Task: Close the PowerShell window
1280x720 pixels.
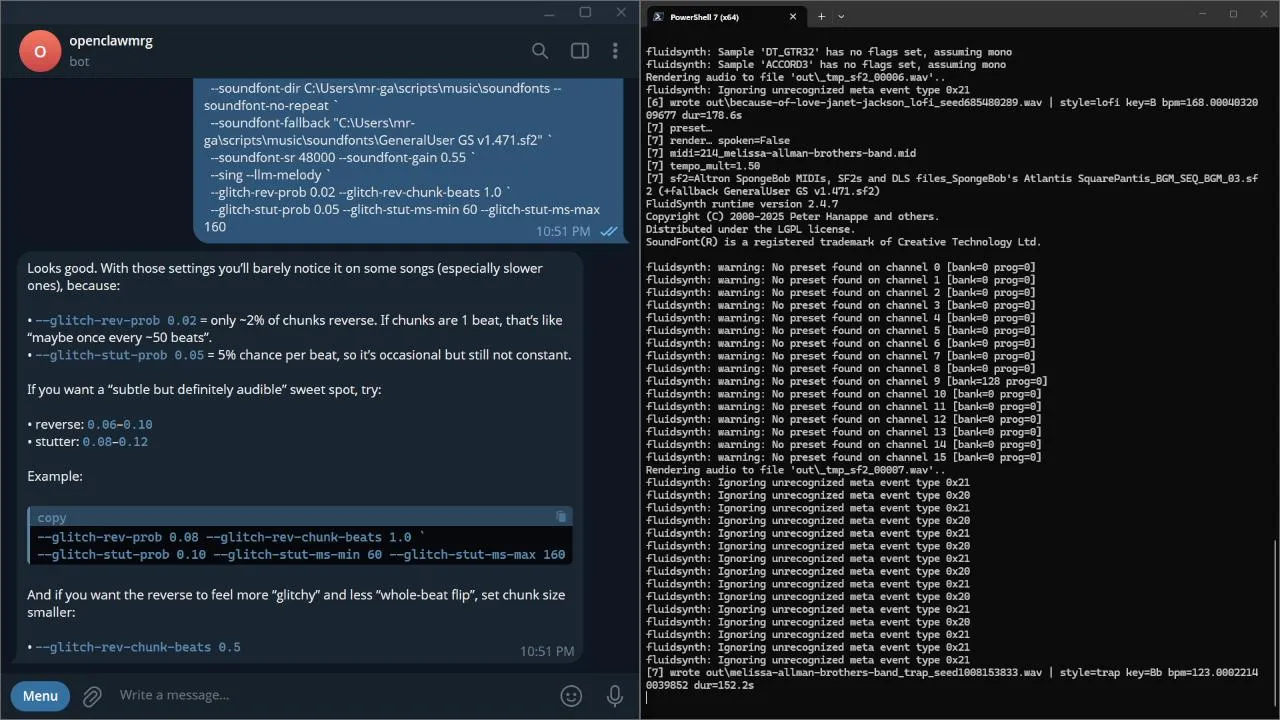Action: [x=1262, y=14]
